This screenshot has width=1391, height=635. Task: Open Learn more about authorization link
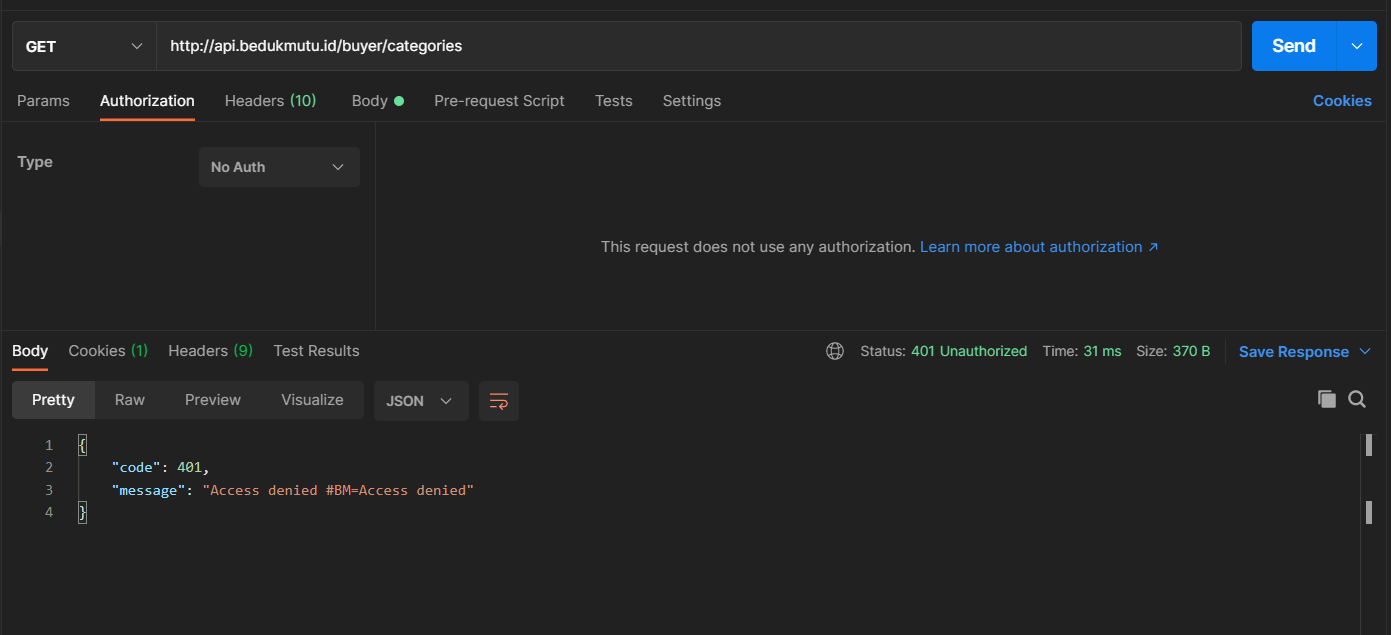(1038, 247)
